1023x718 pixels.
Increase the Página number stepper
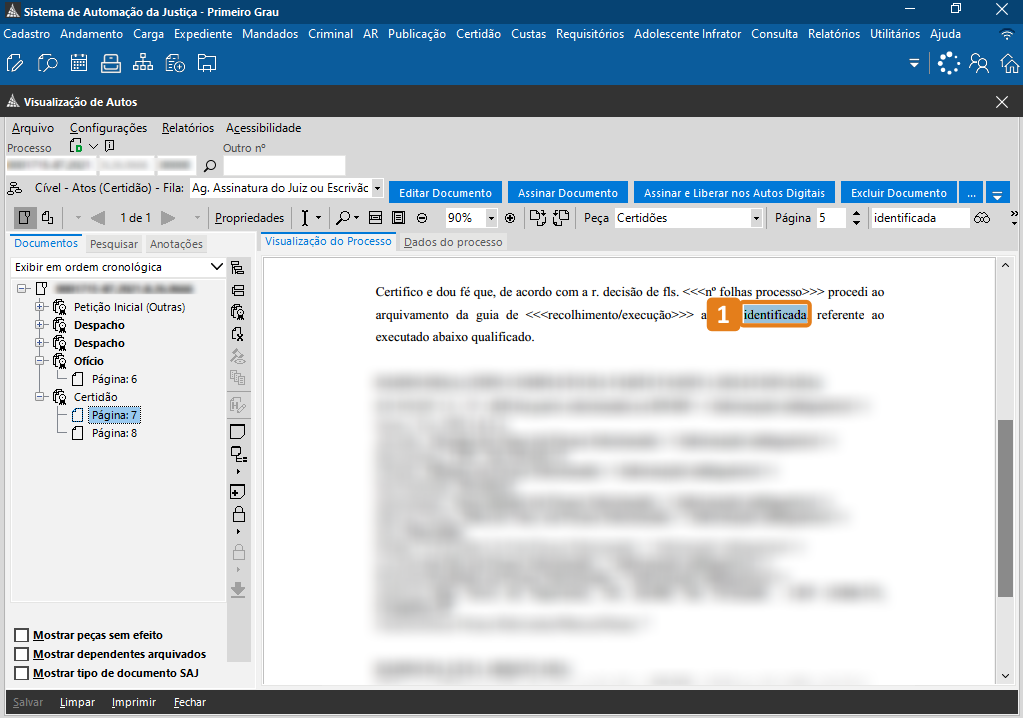coord(856,213)
